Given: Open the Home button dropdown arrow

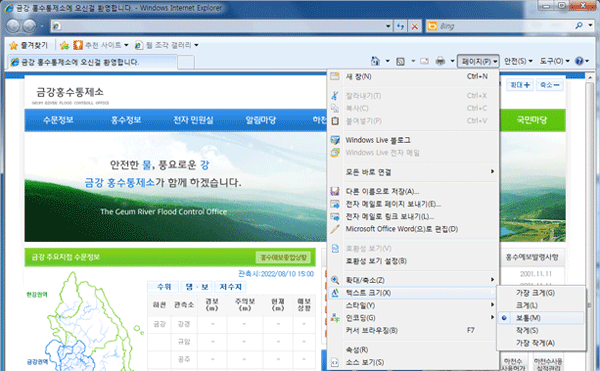Looking at the screenshot, I should 387,61.
